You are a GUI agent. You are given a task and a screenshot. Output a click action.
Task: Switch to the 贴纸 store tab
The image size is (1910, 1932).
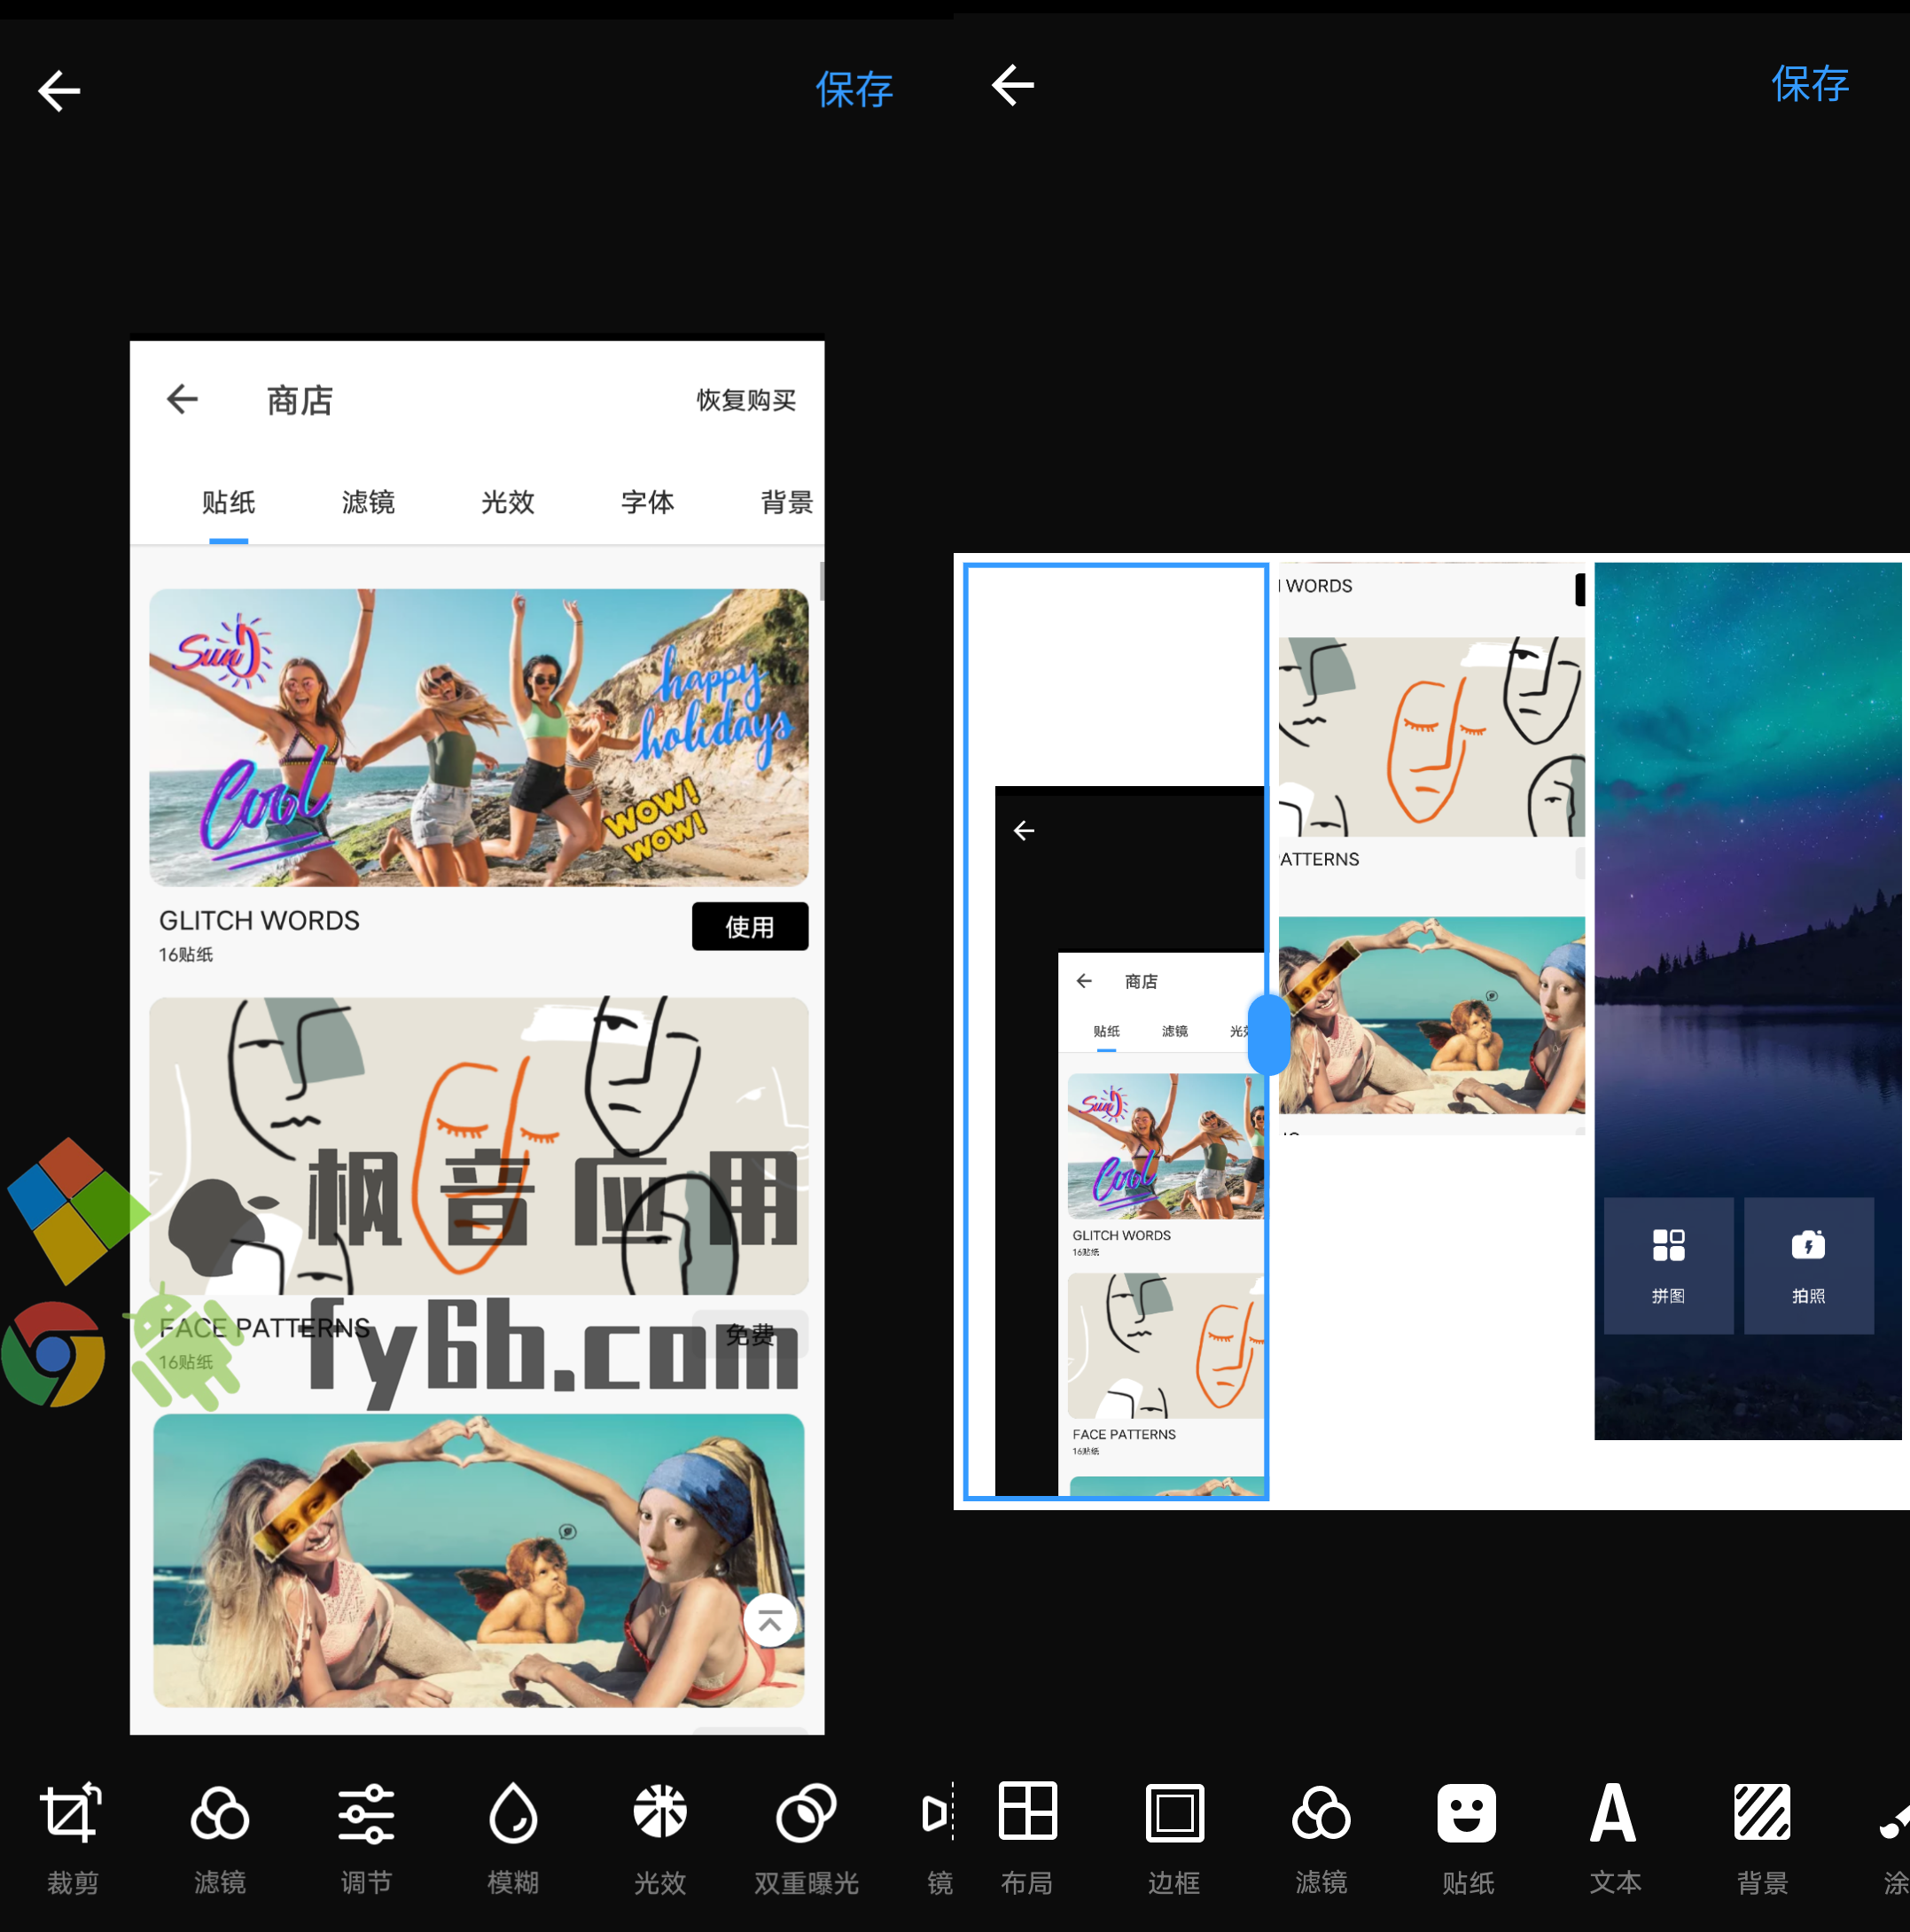pos(229,502)
